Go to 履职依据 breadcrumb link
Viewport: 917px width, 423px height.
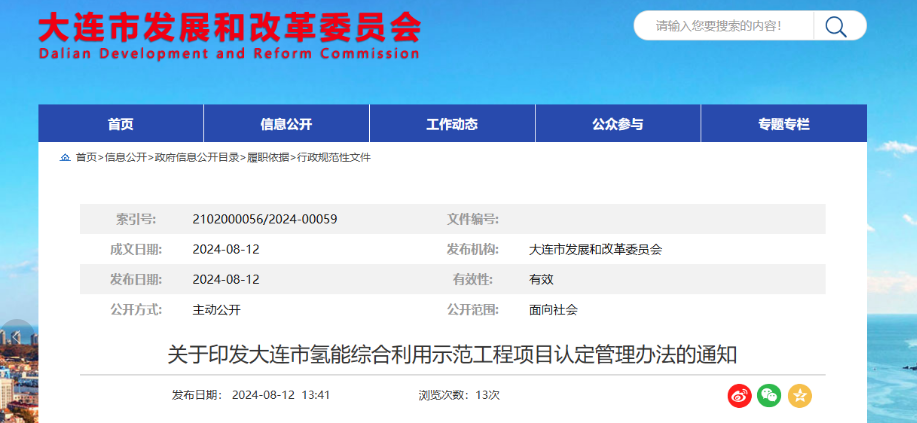coord(268,157)
